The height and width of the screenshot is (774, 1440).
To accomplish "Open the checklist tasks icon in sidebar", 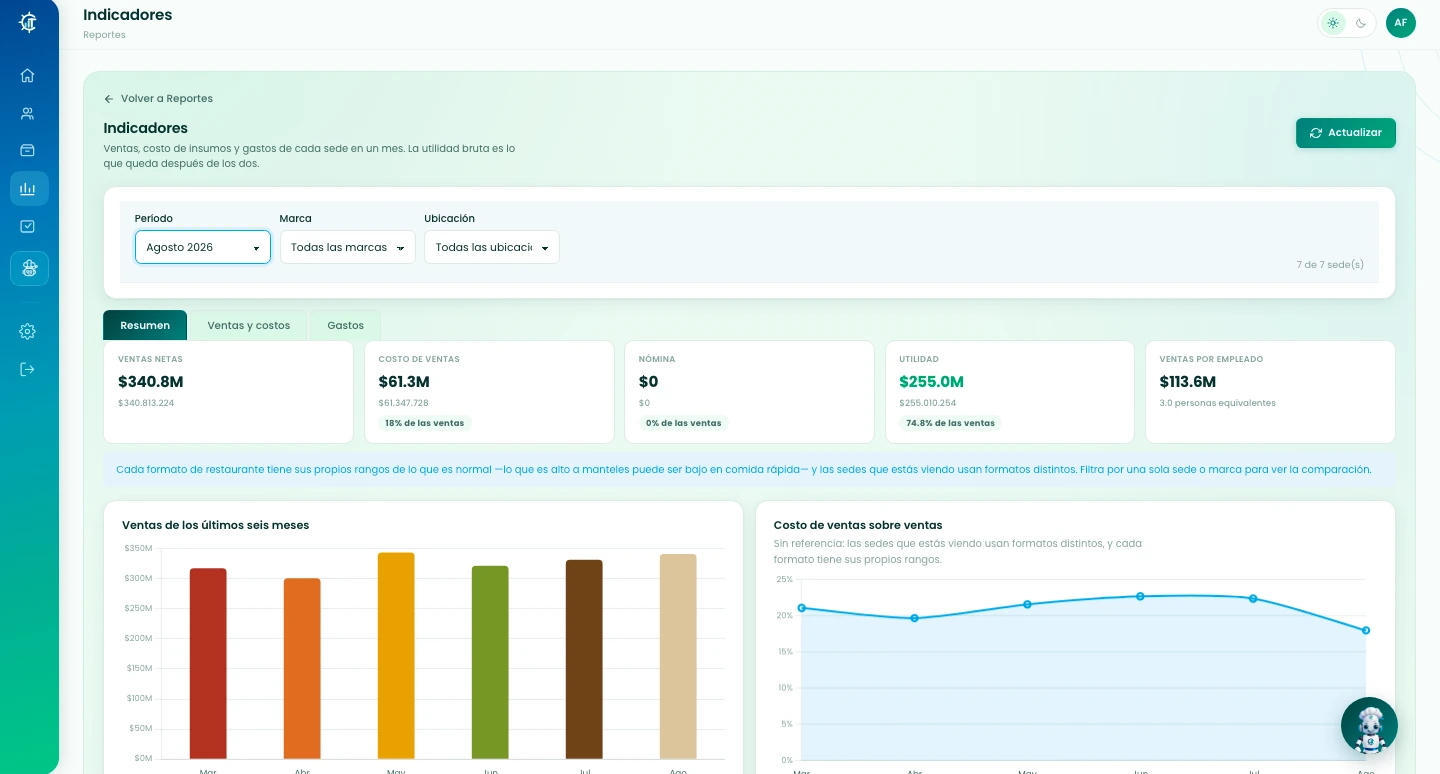I will [x=28, y=227].
